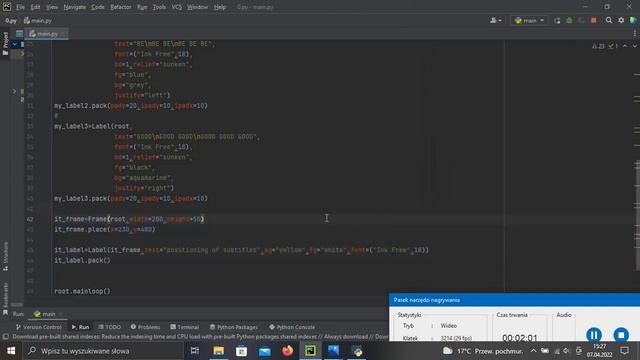
Task: Collapse the top project tree node
Action: [14, 44]
